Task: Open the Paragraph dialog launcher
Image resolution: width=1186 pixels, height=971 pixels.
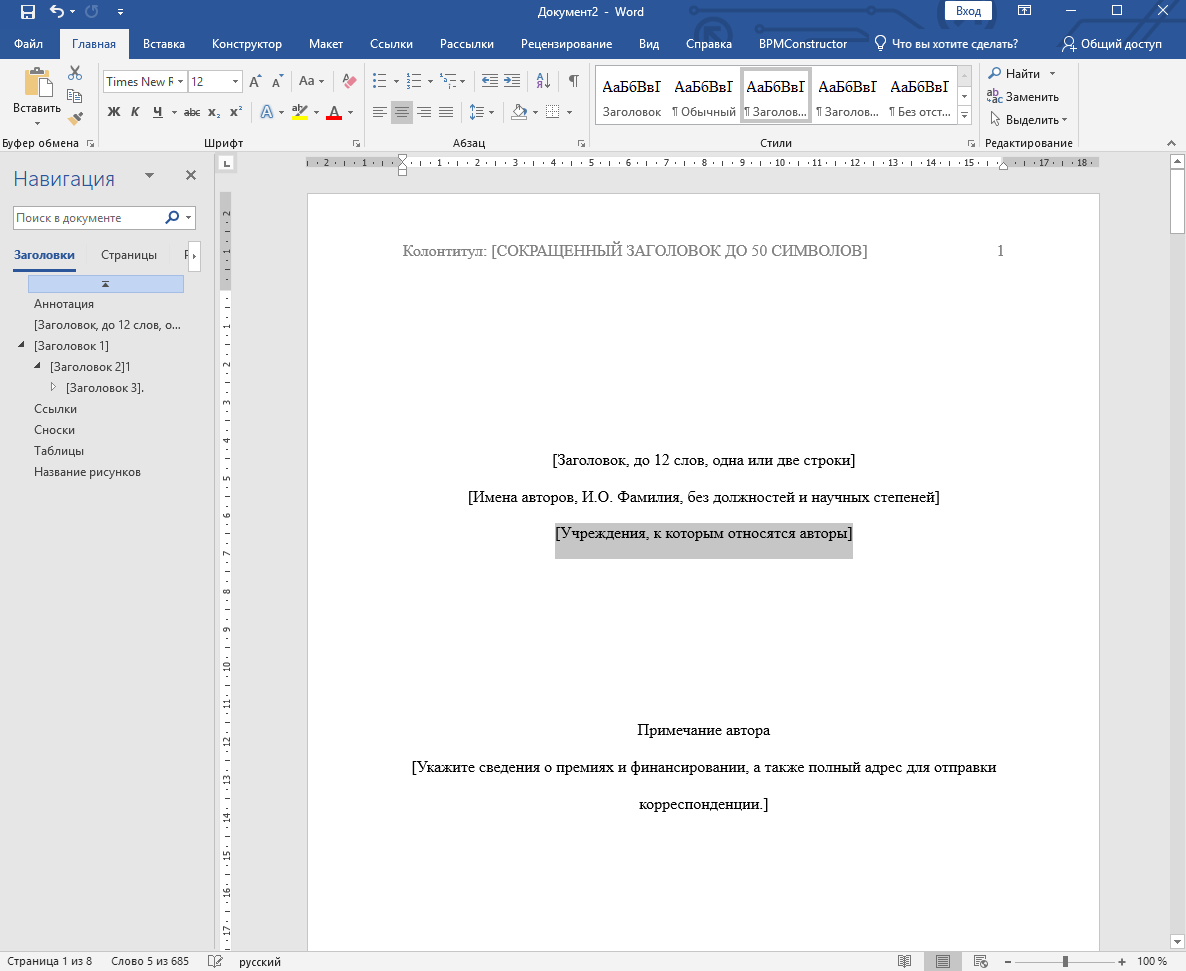Action: tap(582, 143)
